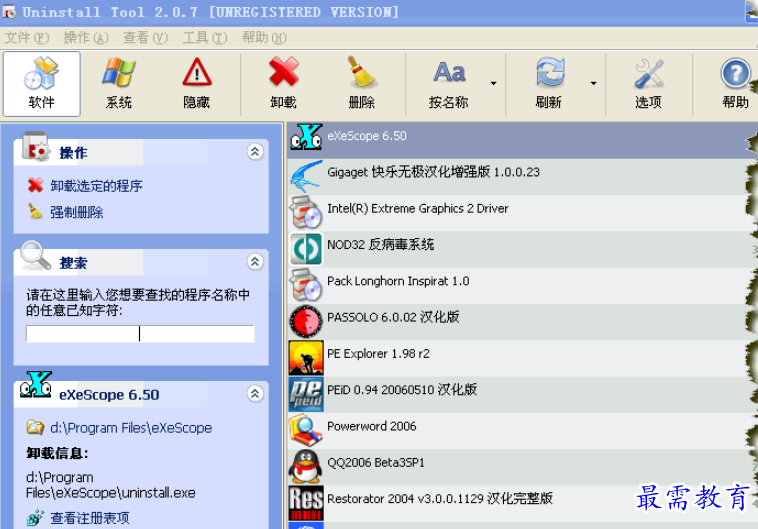This screenshot has height=529, width=758.
Task: Switch to the 软件 view in toolbar
Action: [x=42, y=84]
